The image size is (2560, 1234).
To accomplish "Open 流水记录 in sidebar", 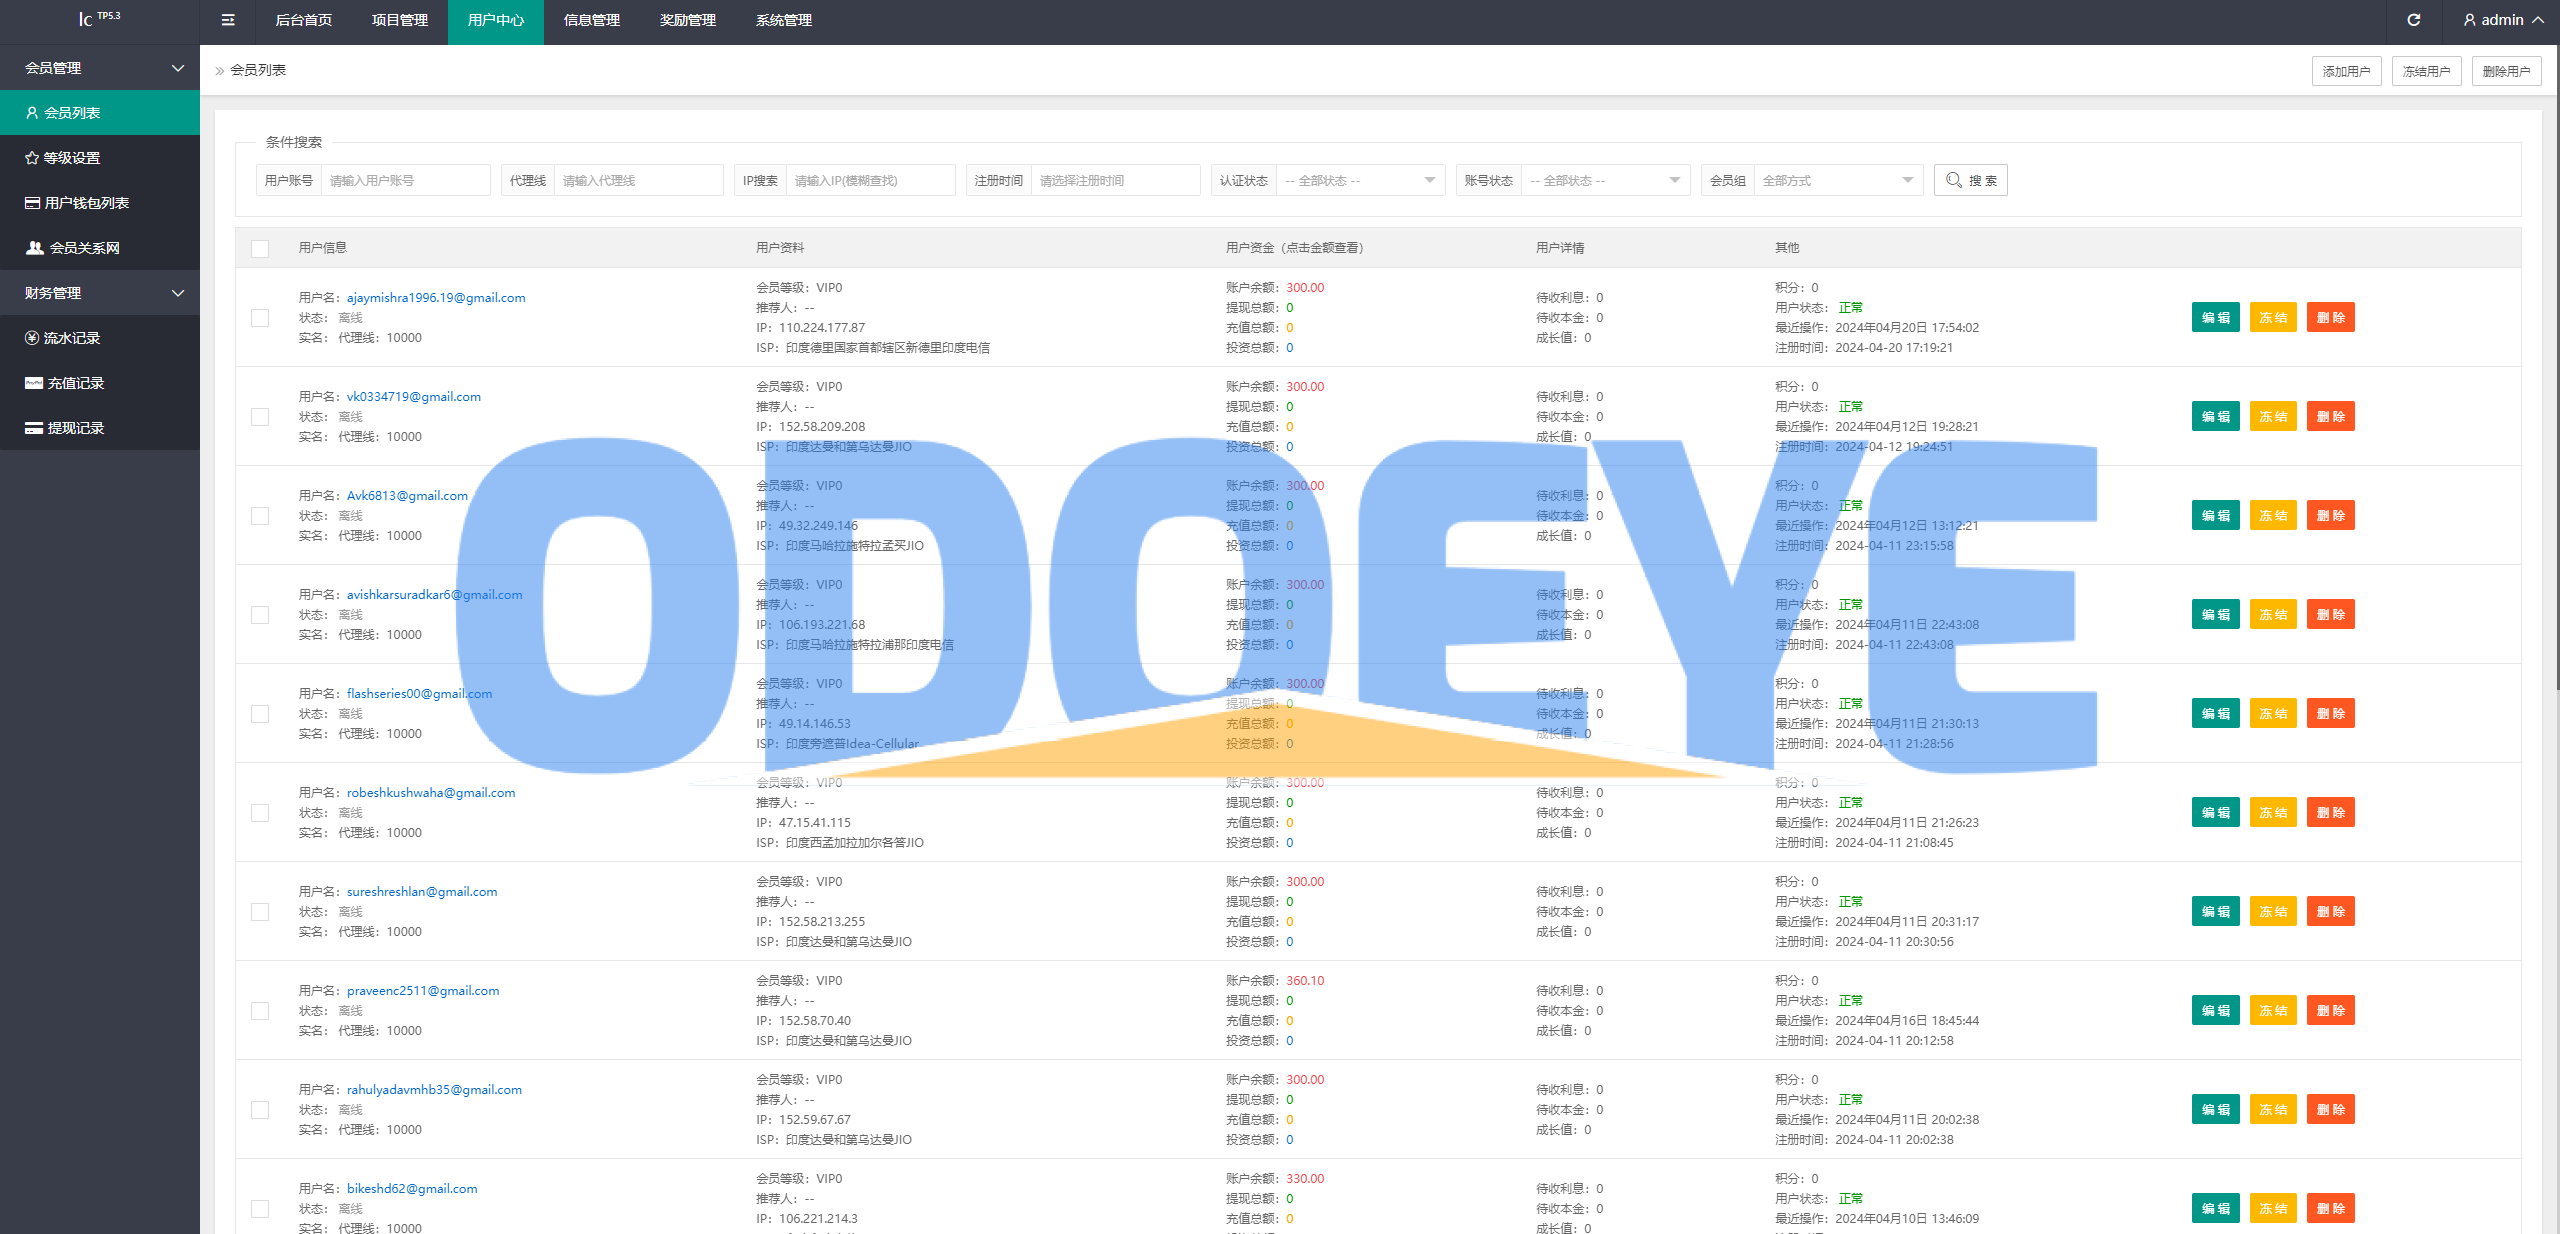I will click(100, 338).
